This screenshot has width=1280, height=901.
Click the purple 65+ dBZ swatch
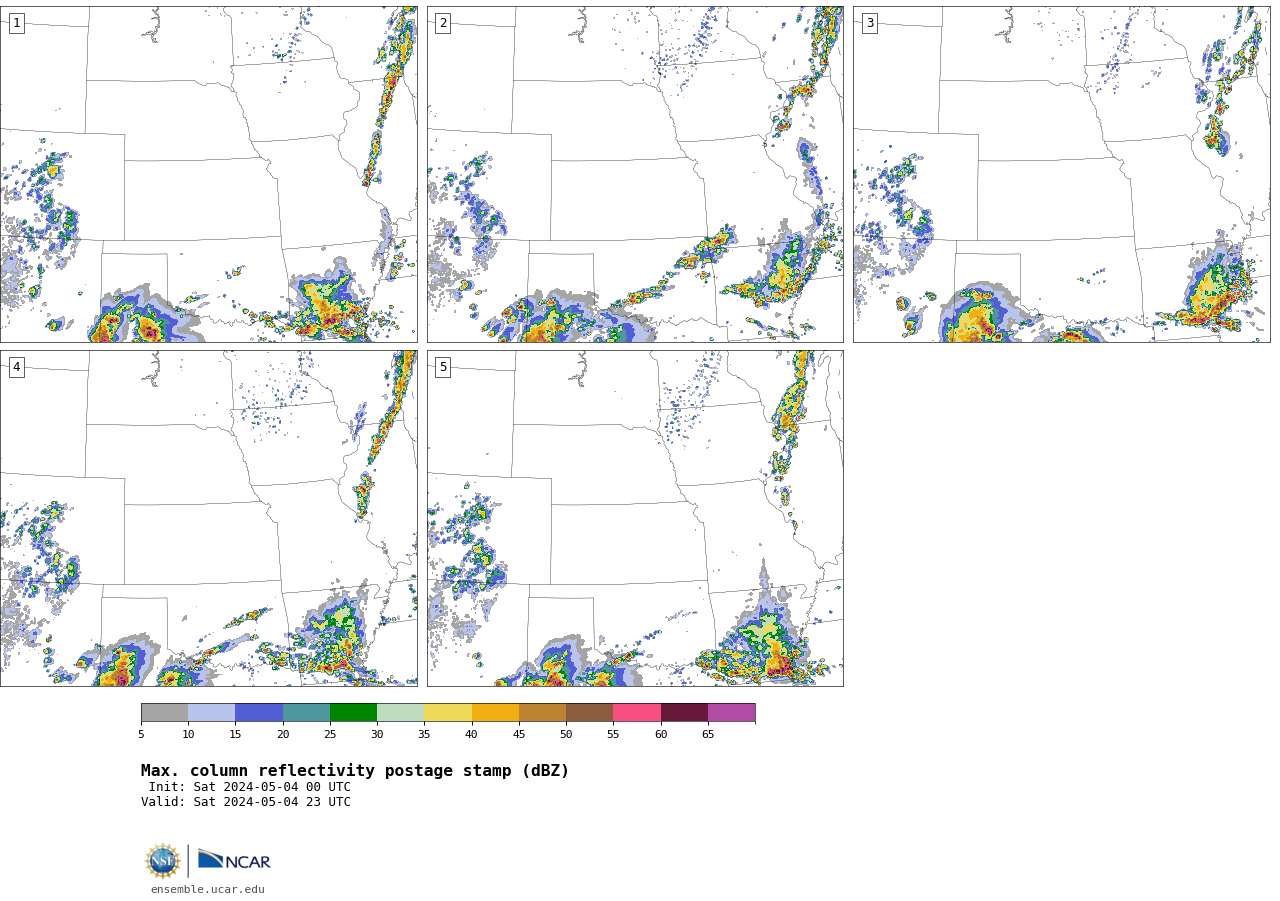click(731, 713)
